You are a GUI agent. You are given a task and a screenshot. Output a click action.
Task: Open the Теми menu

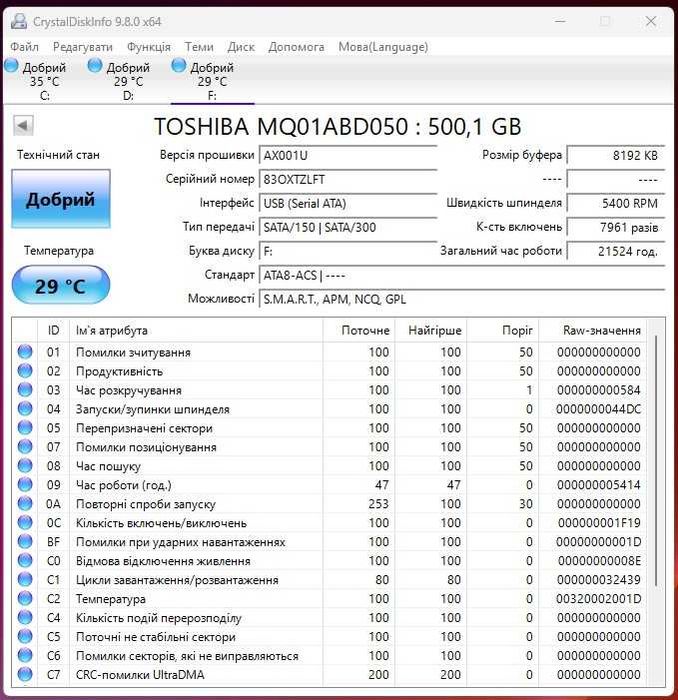pyautogui.click(x=199, y=47)
